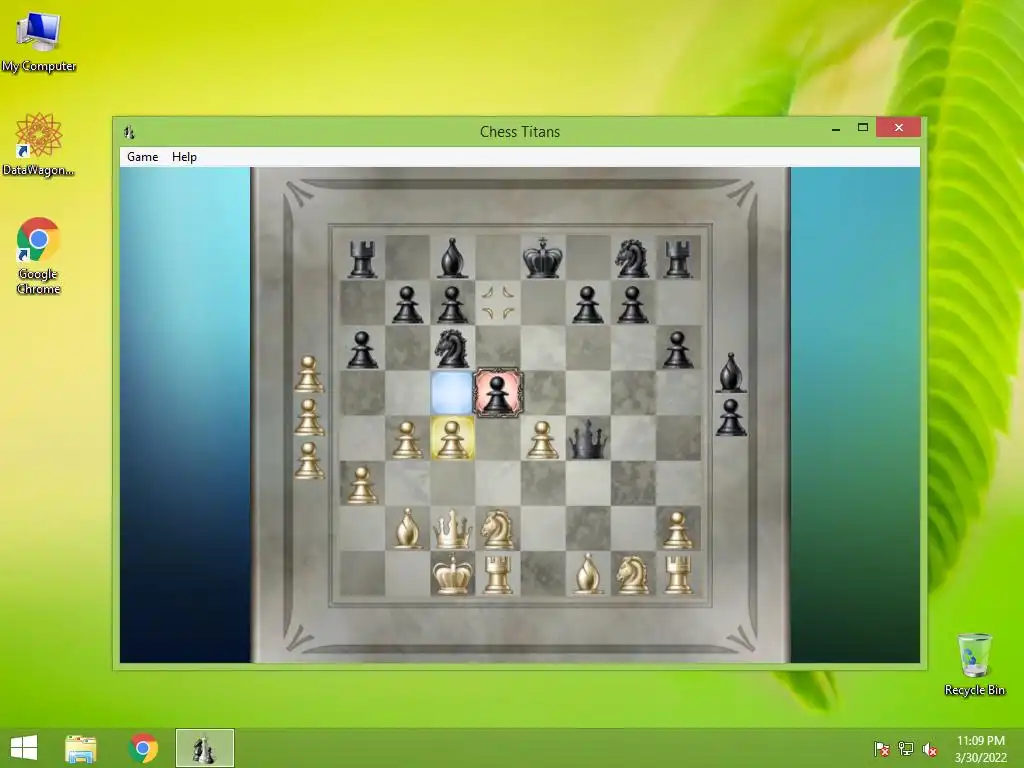Viewport: 1024px width, 768px height.
Task: Select the Google Chrome desktop shortcut
Action: pyautogui.click(x=38, y=255)
